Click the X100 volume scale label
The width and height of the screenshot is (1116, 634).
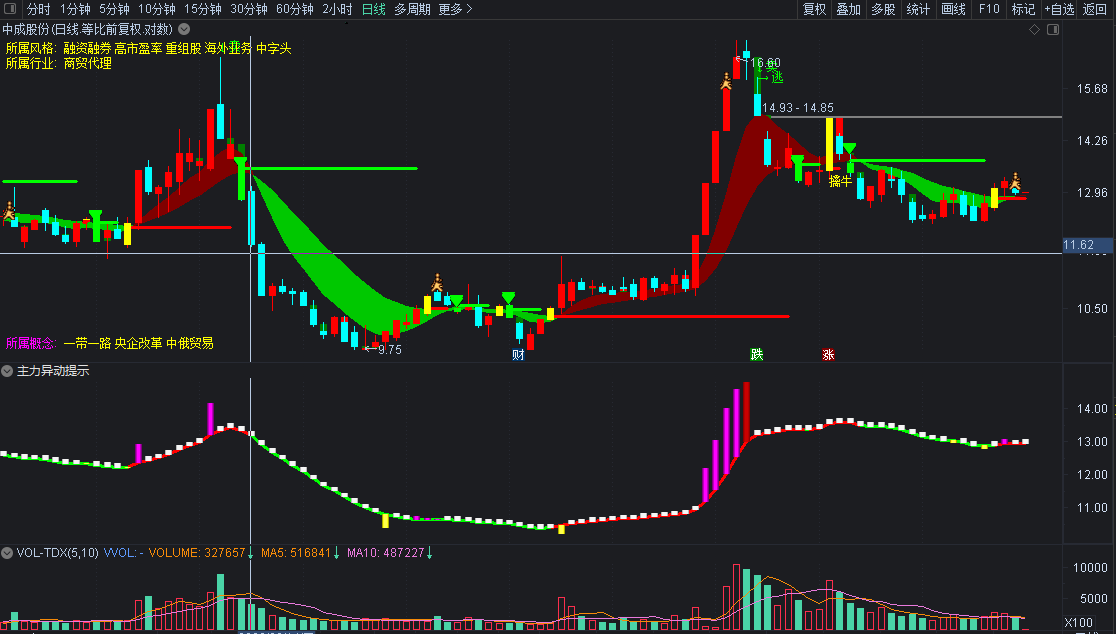[1079, 623]
